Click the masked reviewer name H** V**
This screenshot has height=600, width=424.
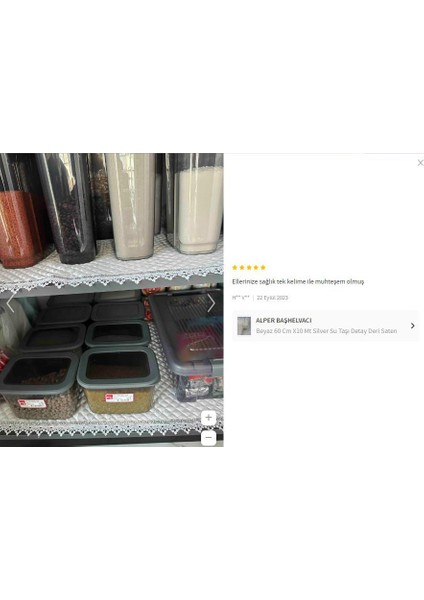point(241,298)
